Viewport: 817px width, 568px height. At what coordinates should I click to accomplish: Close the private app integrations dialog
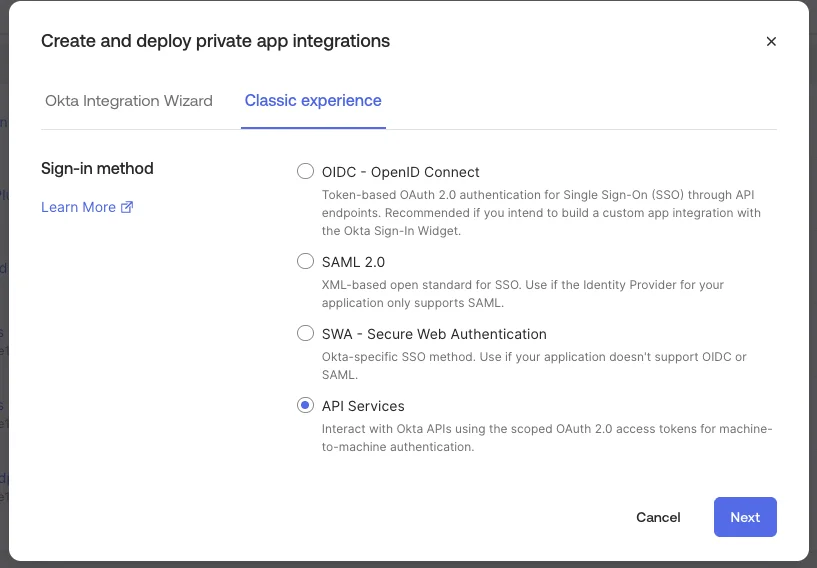771,41
